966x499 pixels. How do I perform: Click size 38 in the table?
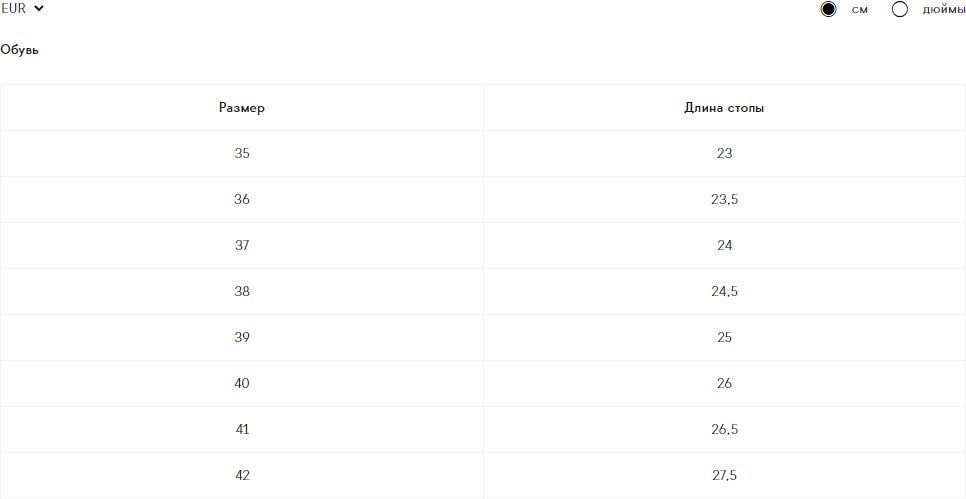click(x=242, y=292)
